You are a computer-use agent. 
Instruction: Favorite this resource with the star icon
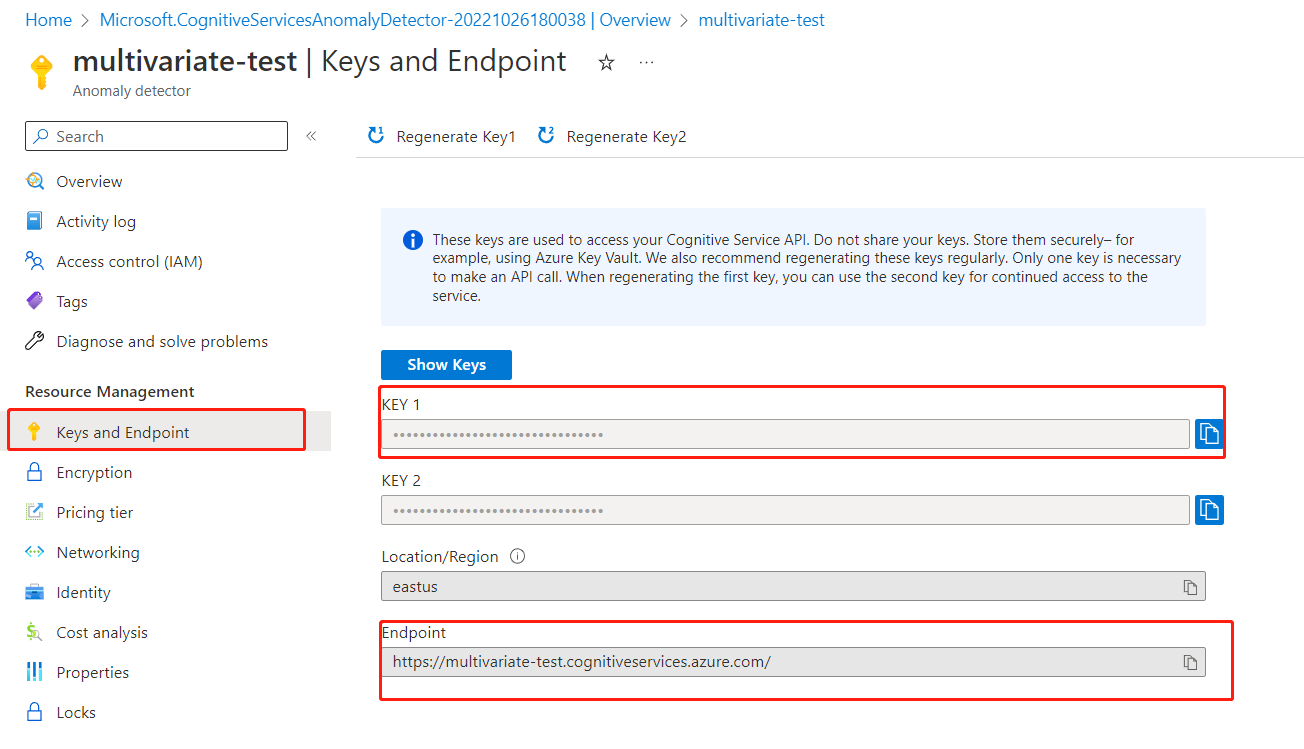[606, 63]
